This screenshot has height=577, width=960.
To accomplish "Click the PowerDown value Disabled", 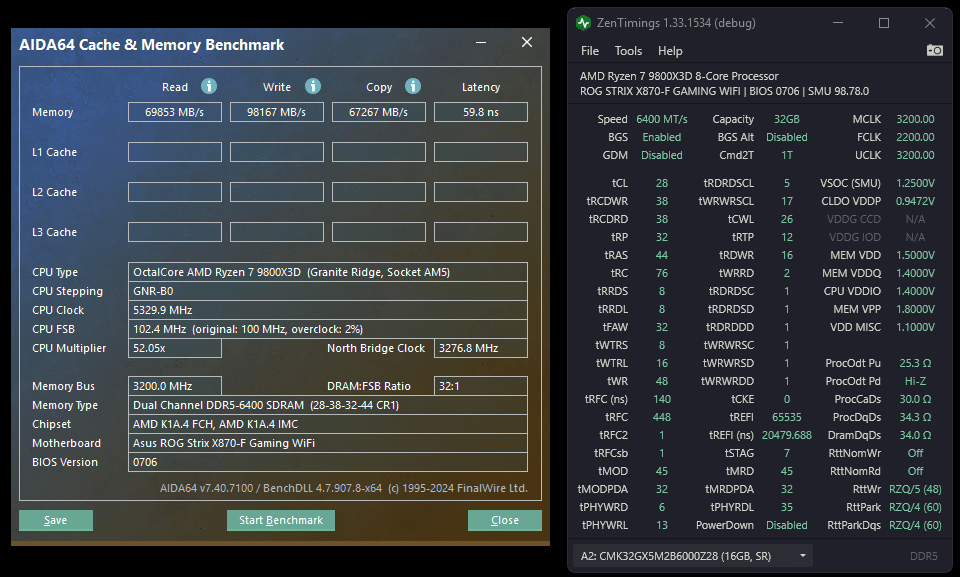I will pyautogui.click(x=787, y=525).
